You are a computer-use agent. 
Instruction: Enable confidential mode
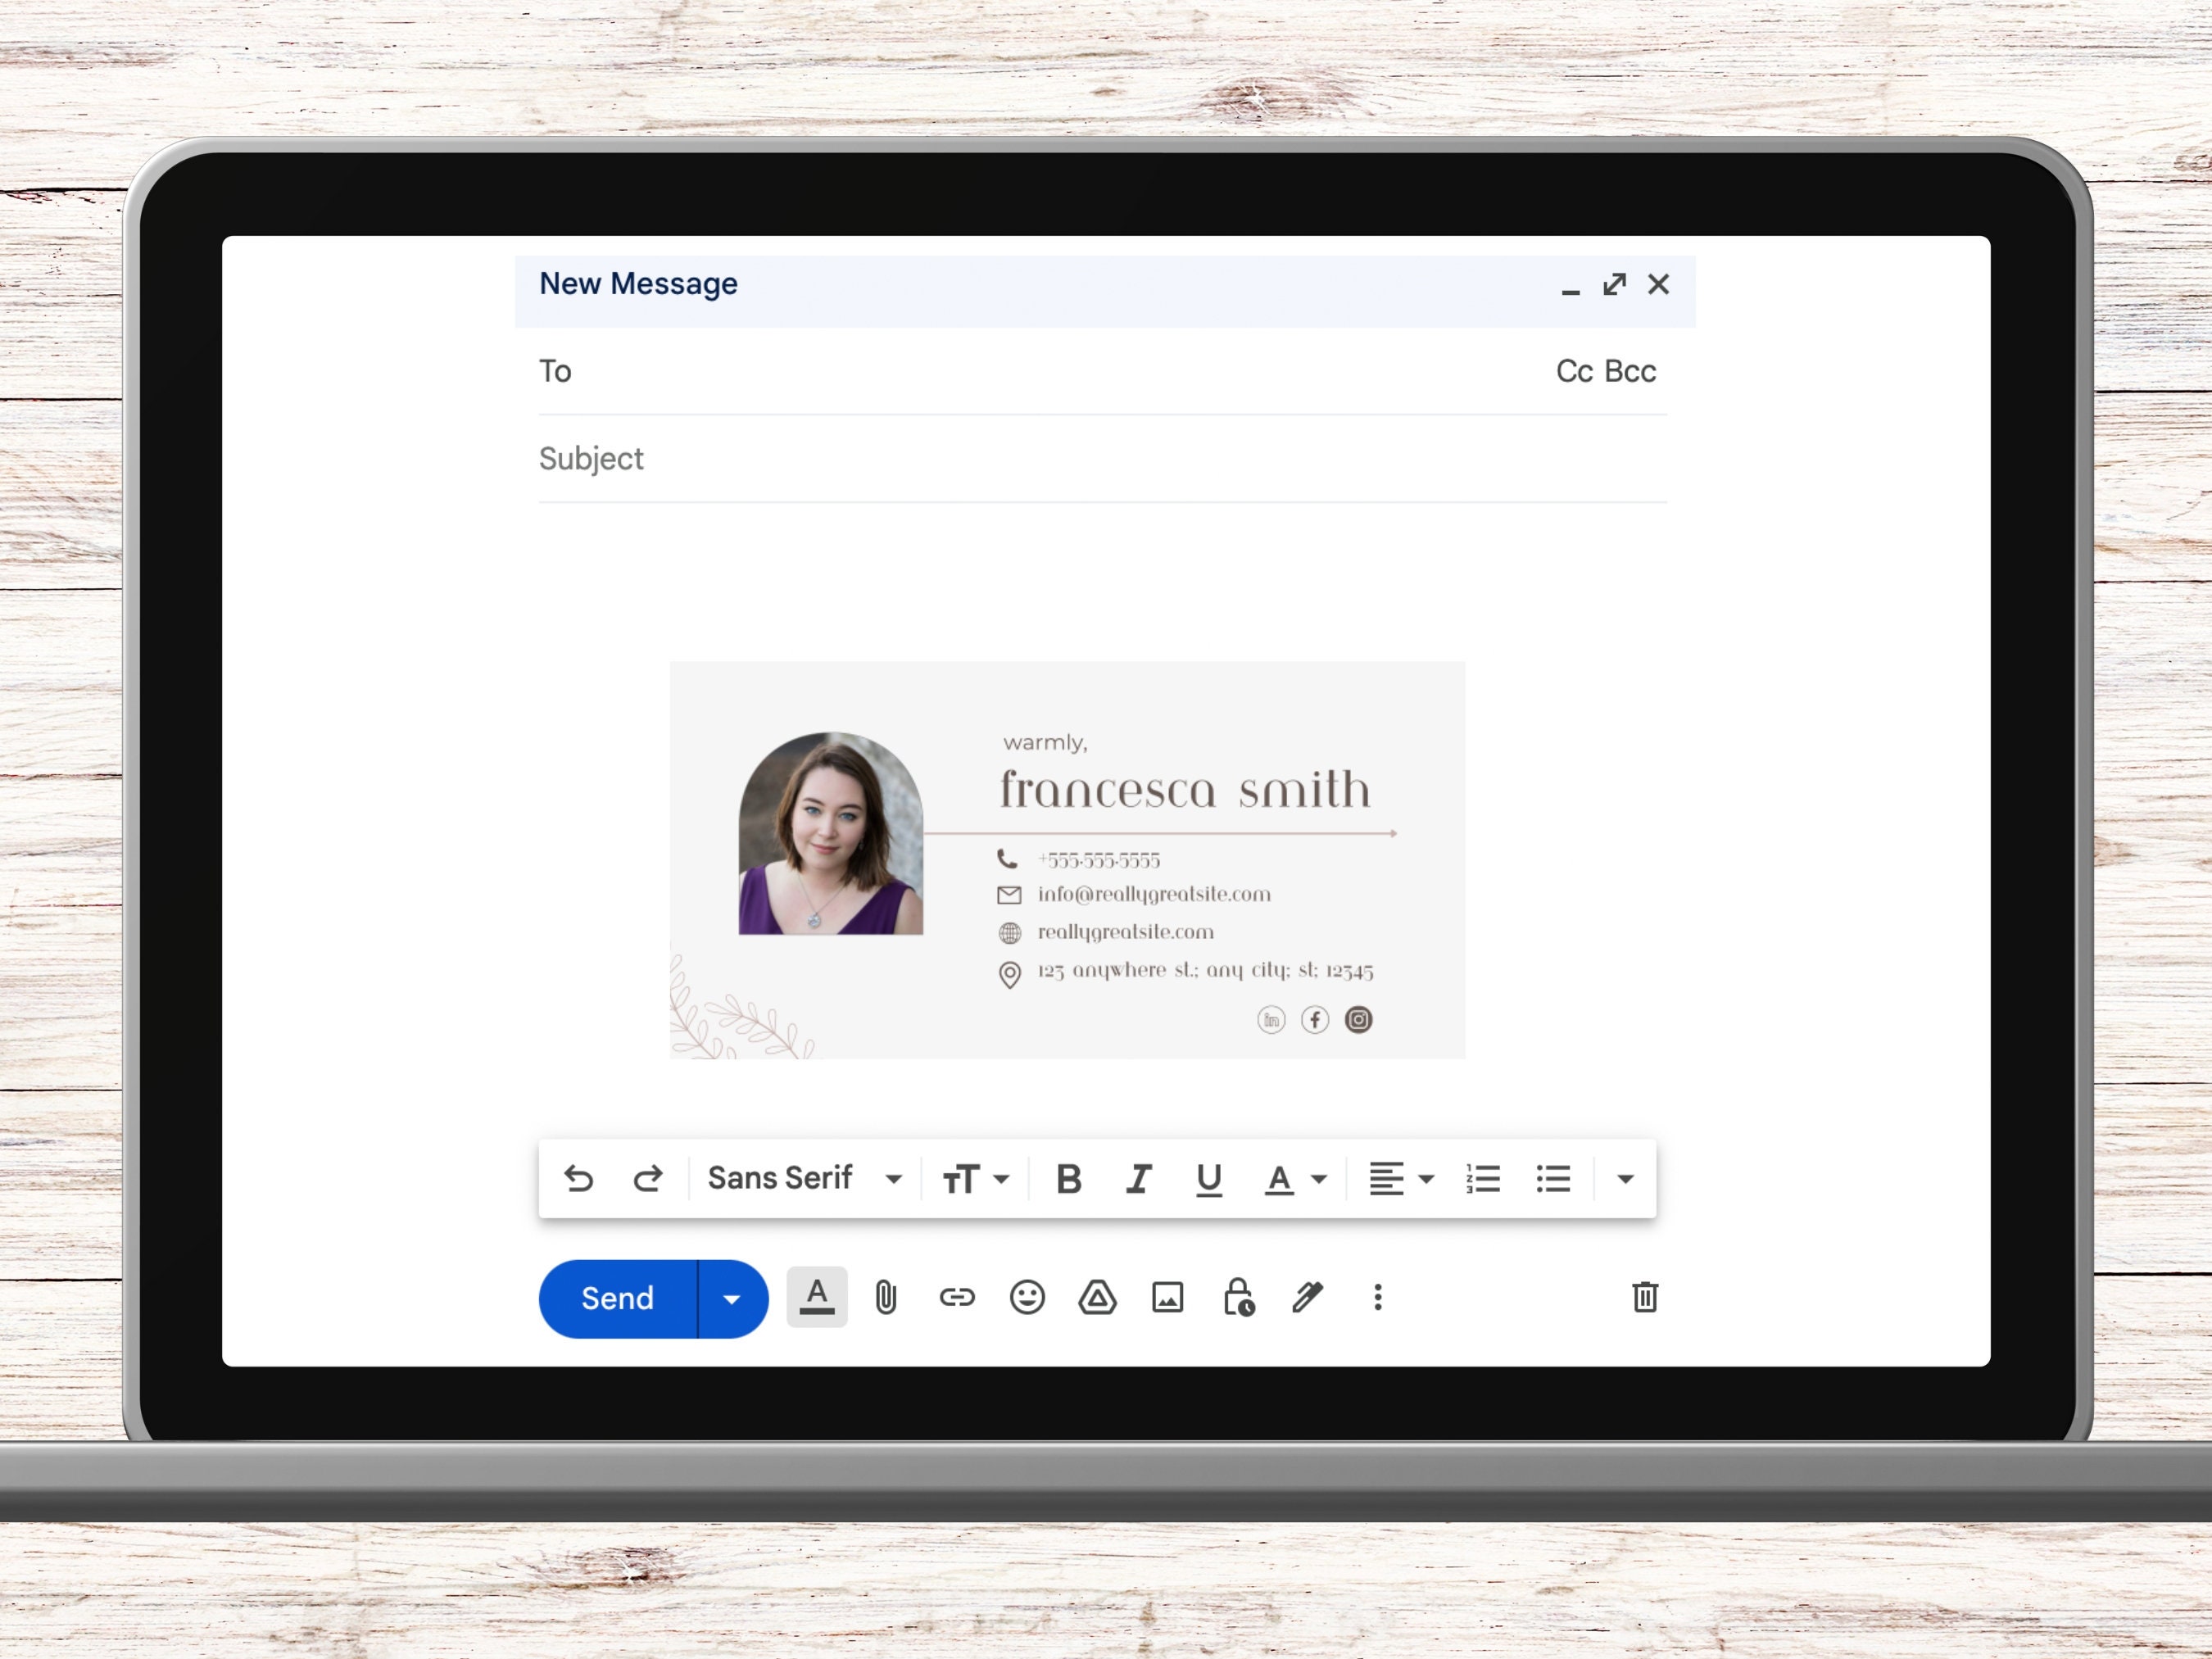point(1237,1297)
